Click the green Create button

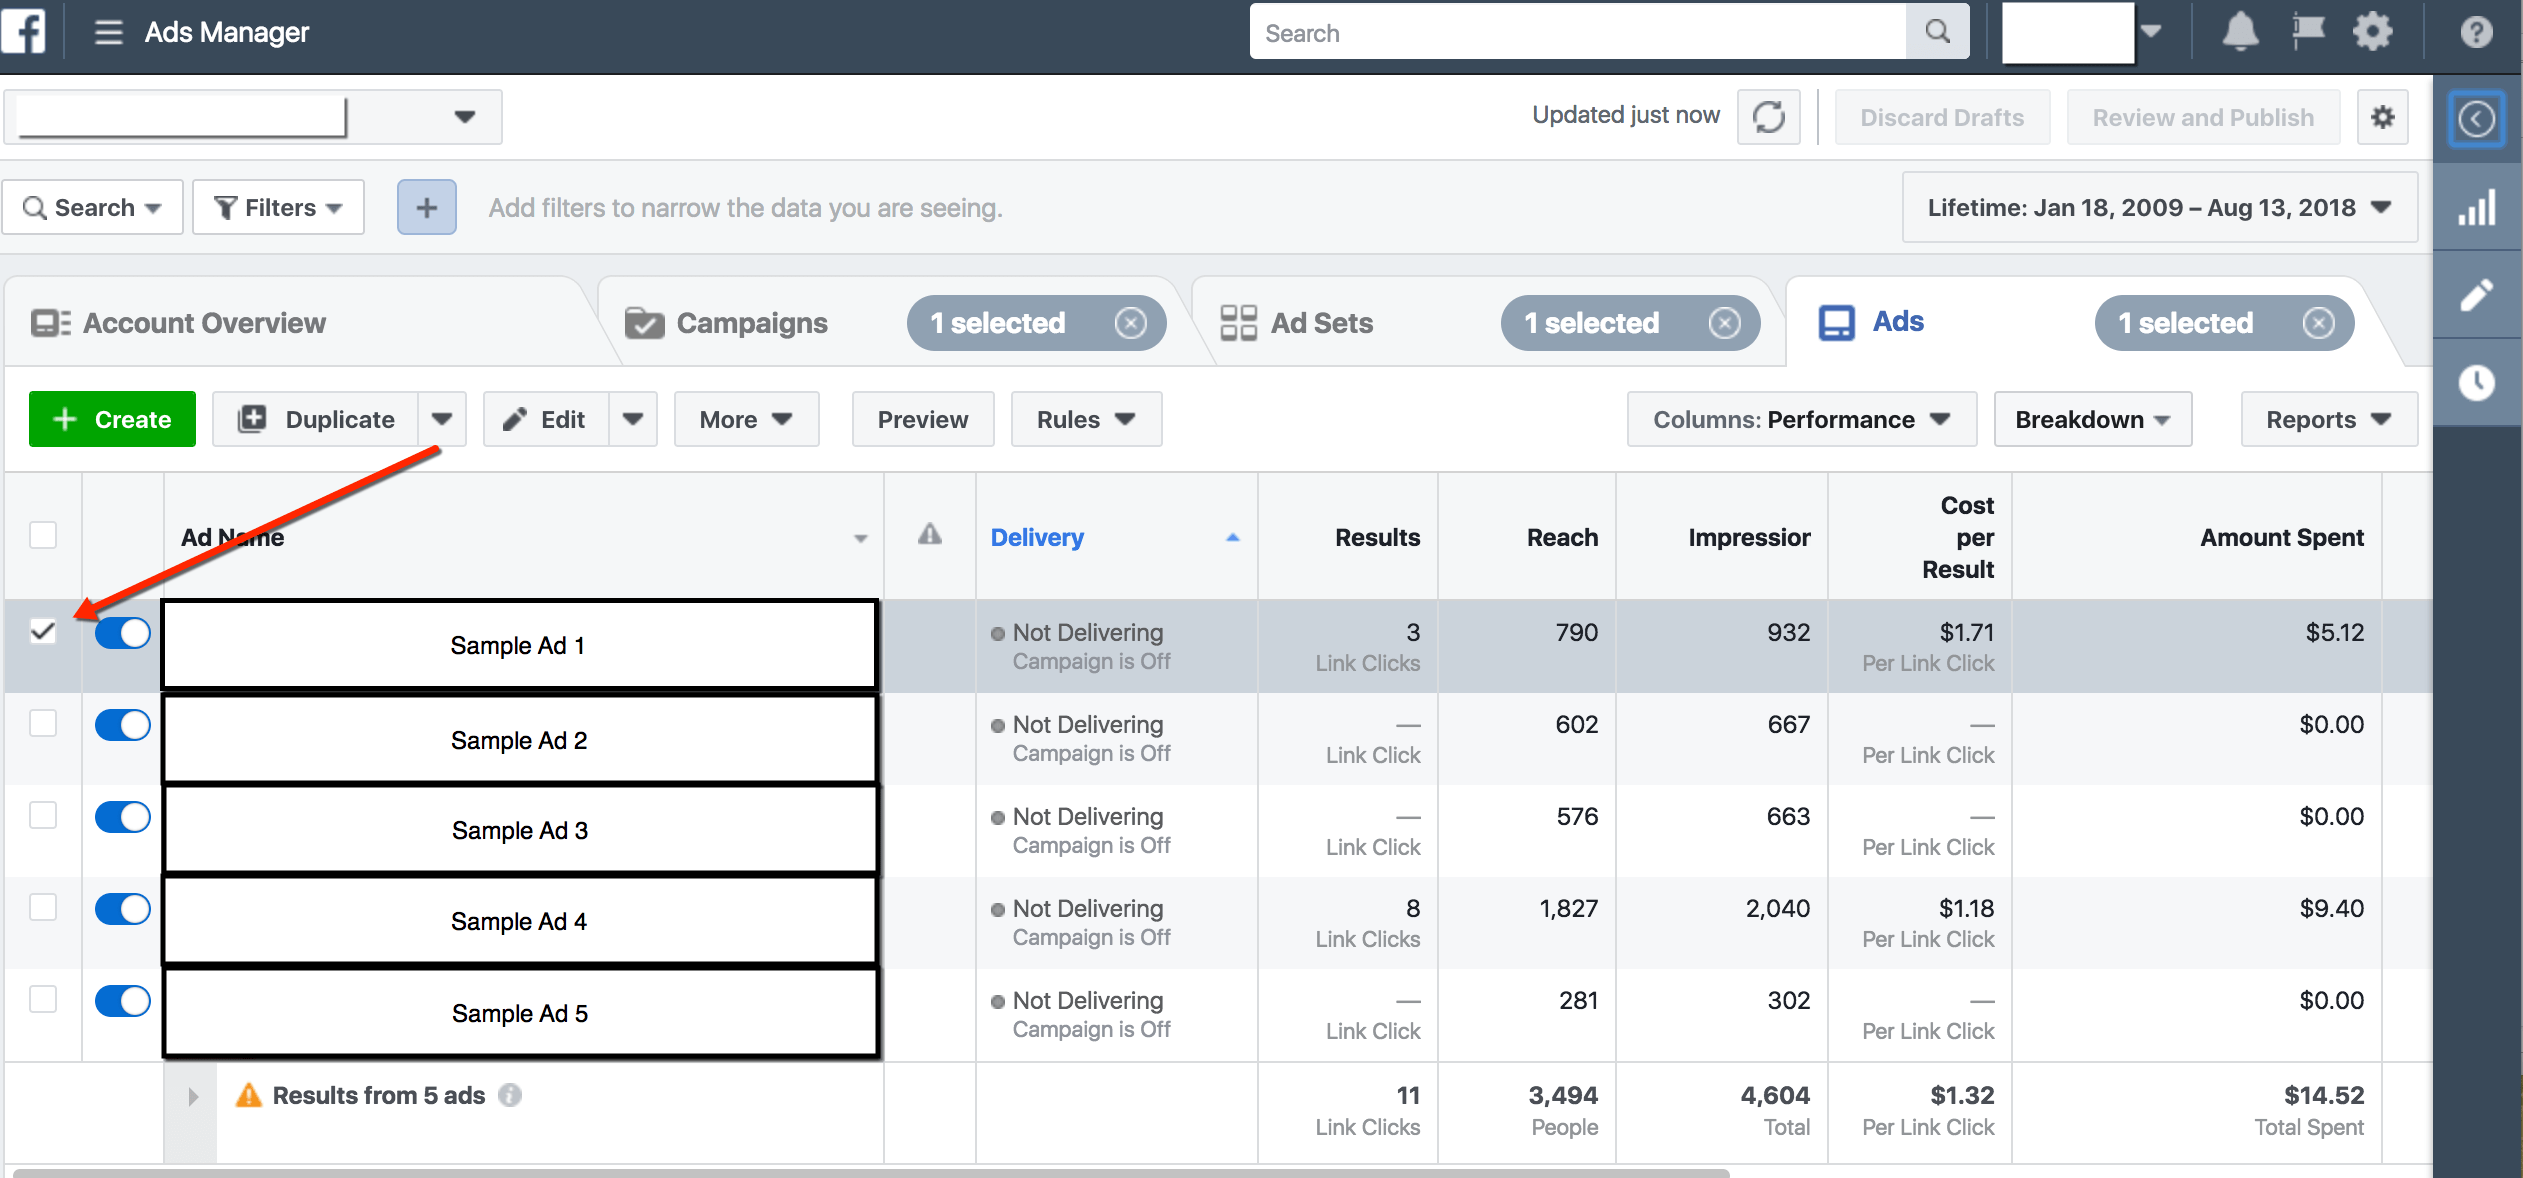pos(111,419)
